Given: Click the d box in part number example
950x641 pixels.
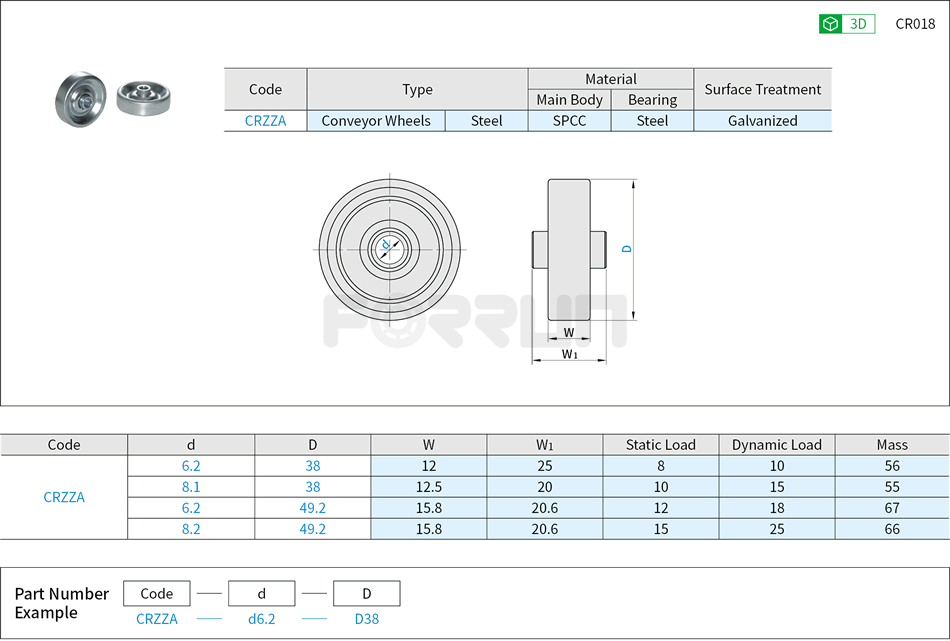Looking at the screenshot, I should click(x=261, y=593).
